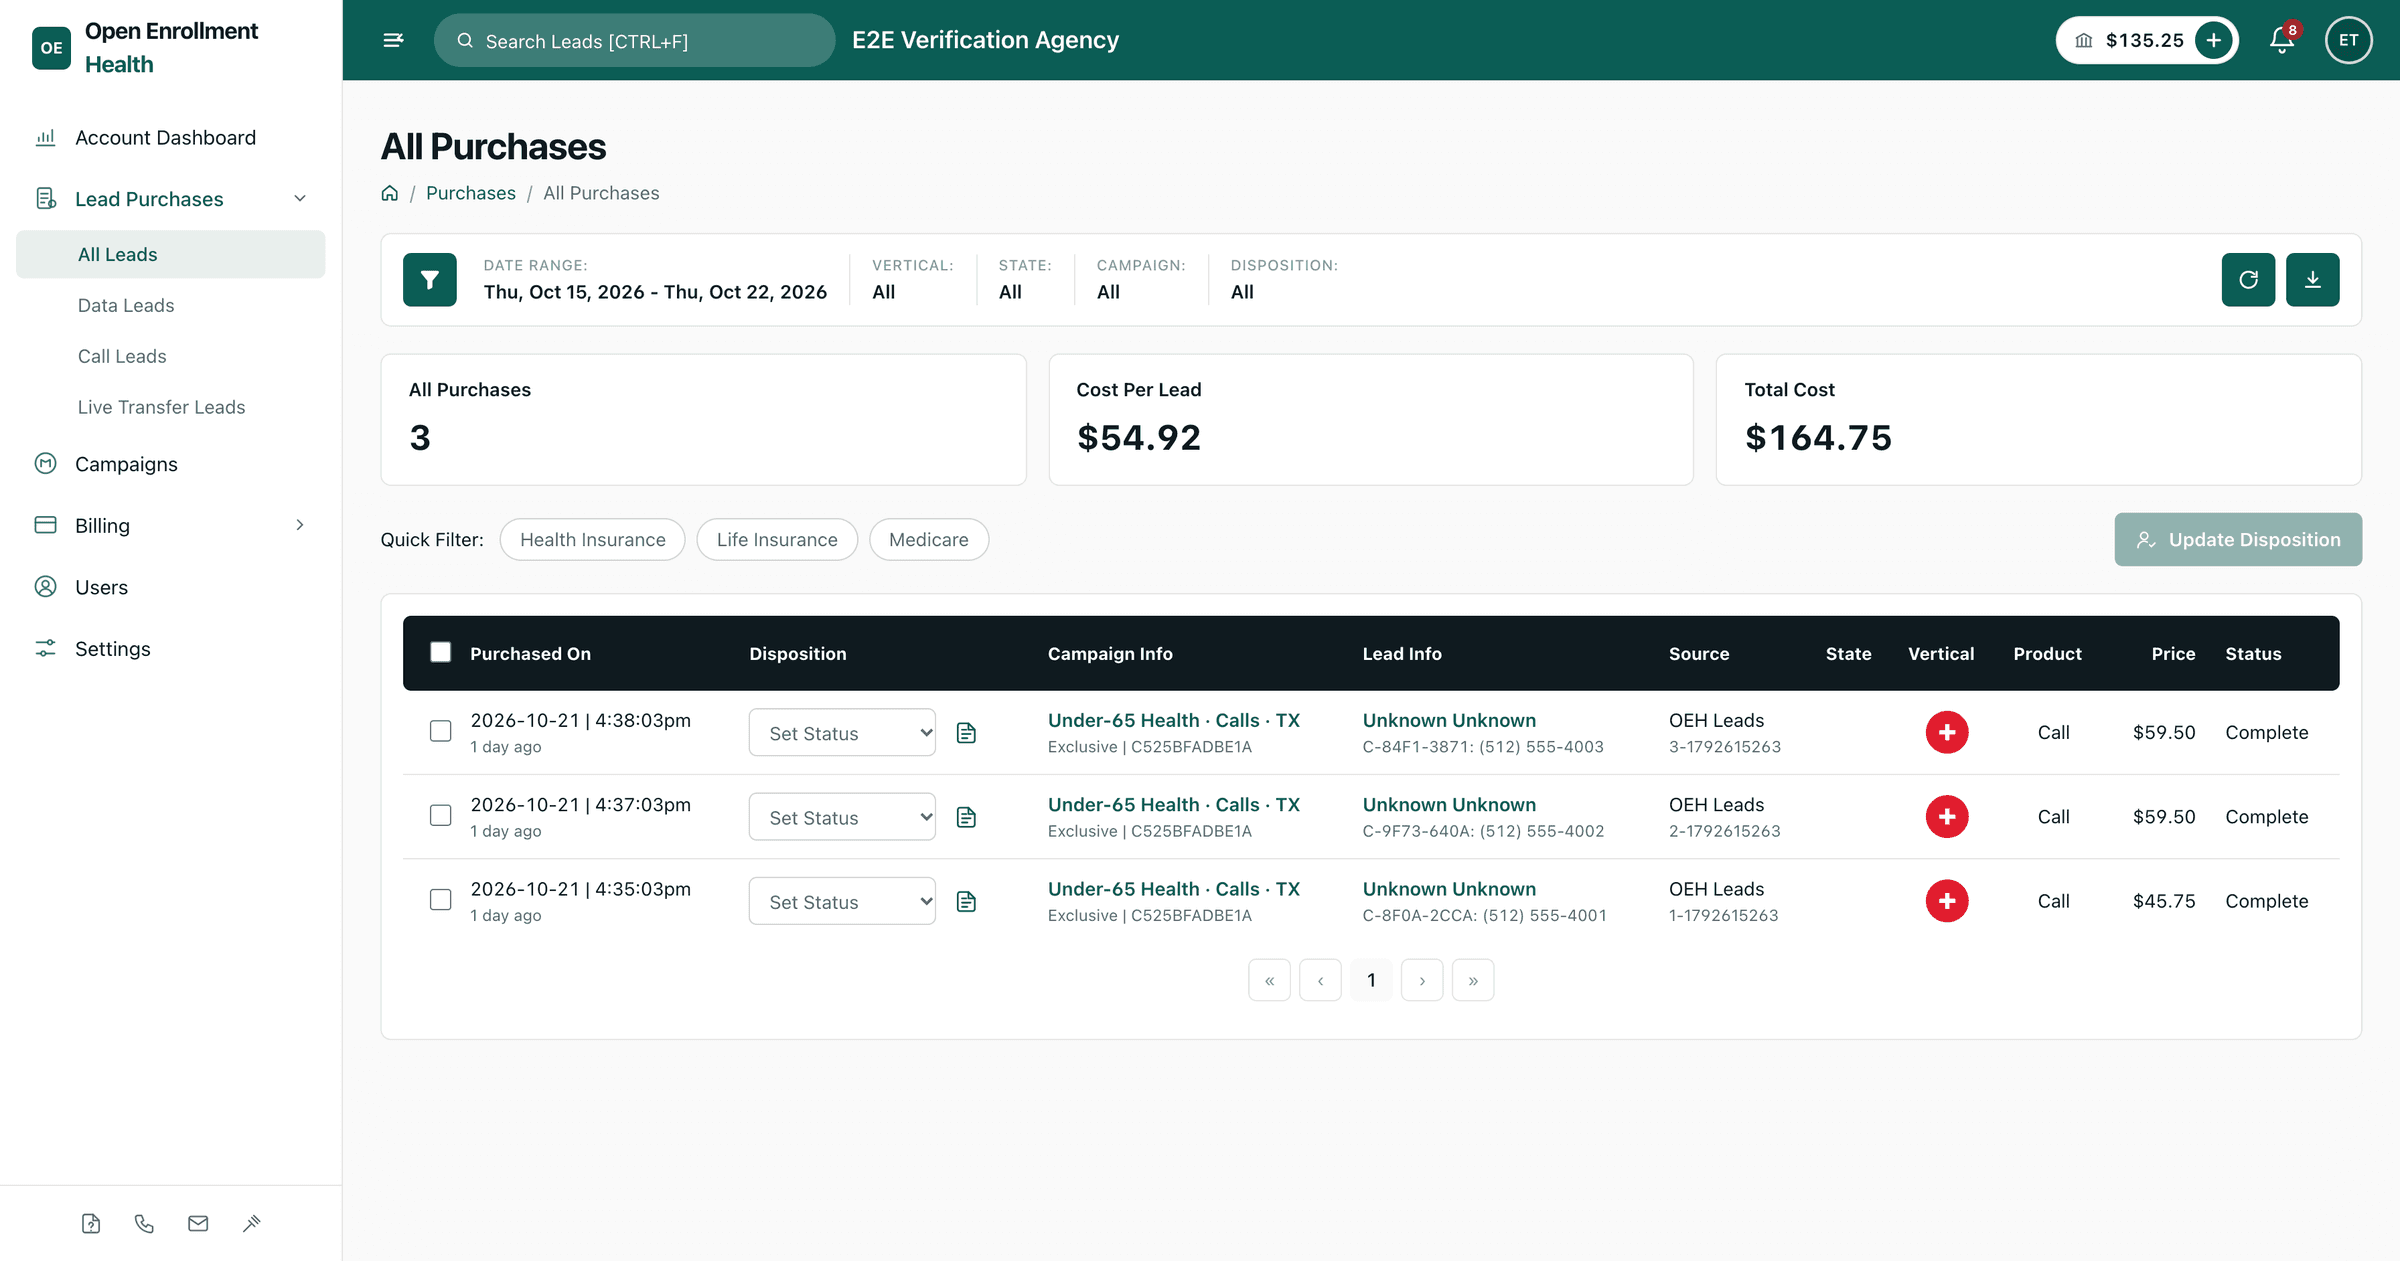Open the ET user avatar menu
Screen dimensions: 2400x1261
[2348, 40]
